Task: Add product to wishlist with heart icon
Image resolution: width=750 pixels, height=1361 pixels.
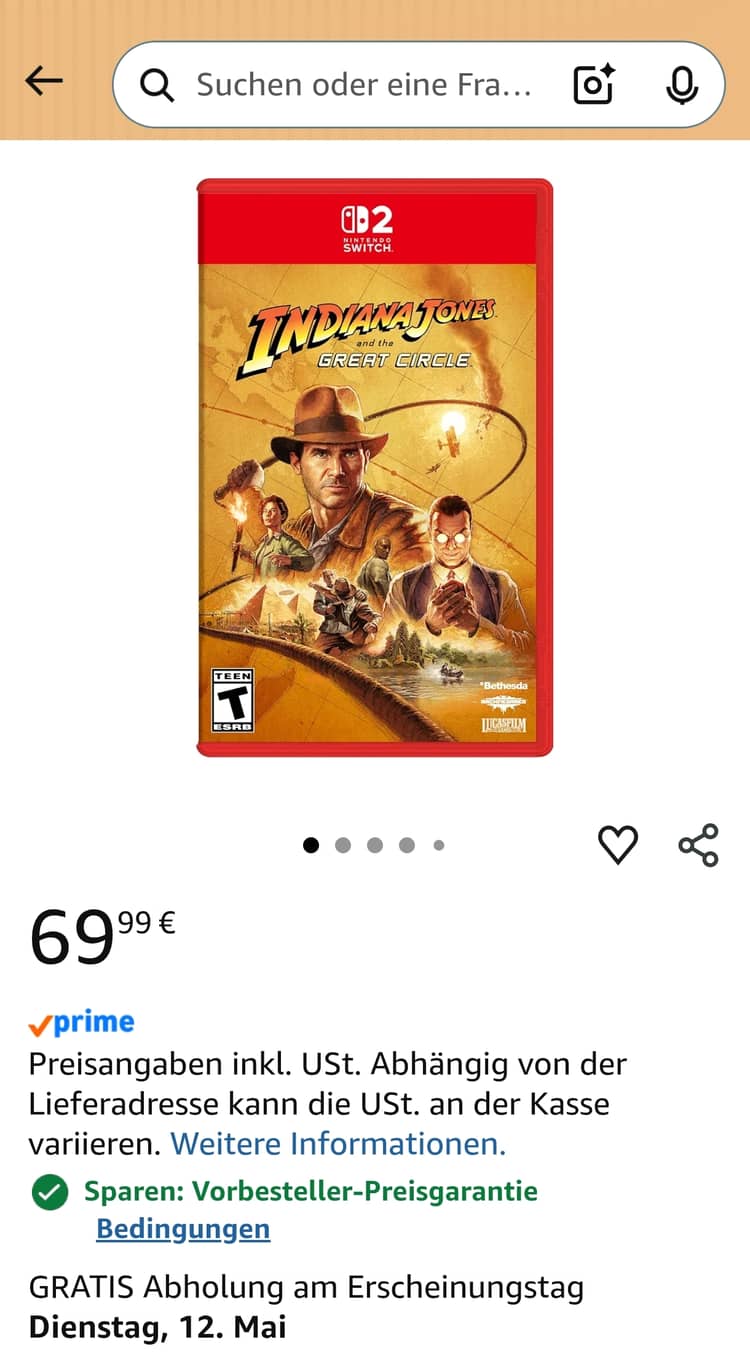Action: 618,846
